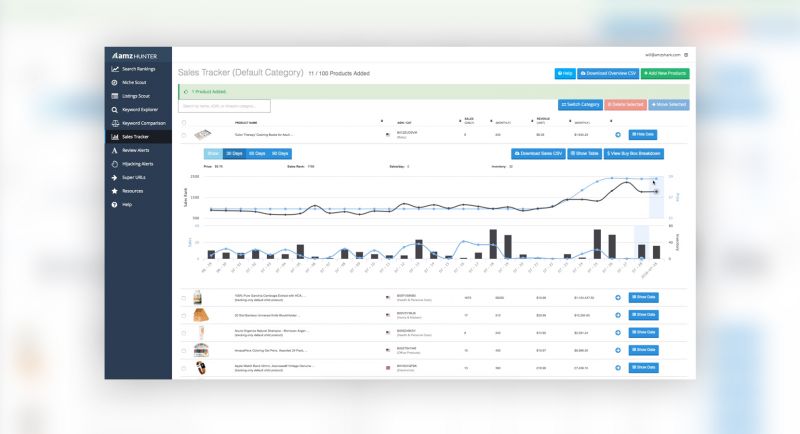Collapse chart with Hide Data button
Screen dimensions: 800x434
click(x=643, y=134)
